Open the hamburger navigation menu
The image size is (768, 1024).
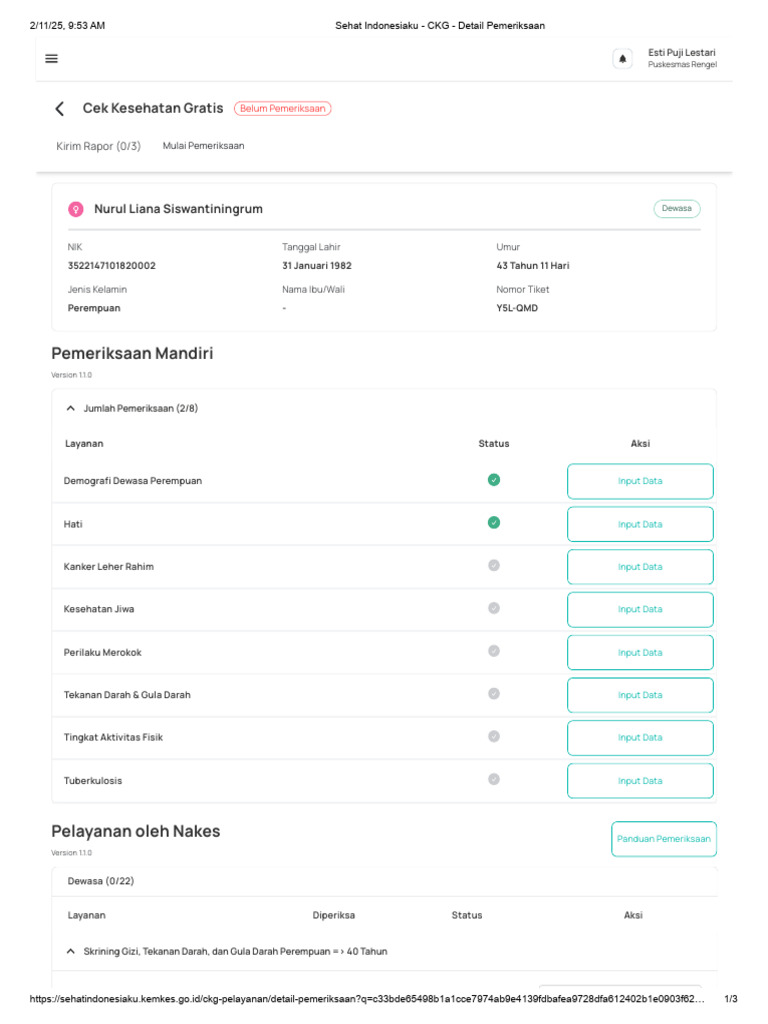click(52, 59)
